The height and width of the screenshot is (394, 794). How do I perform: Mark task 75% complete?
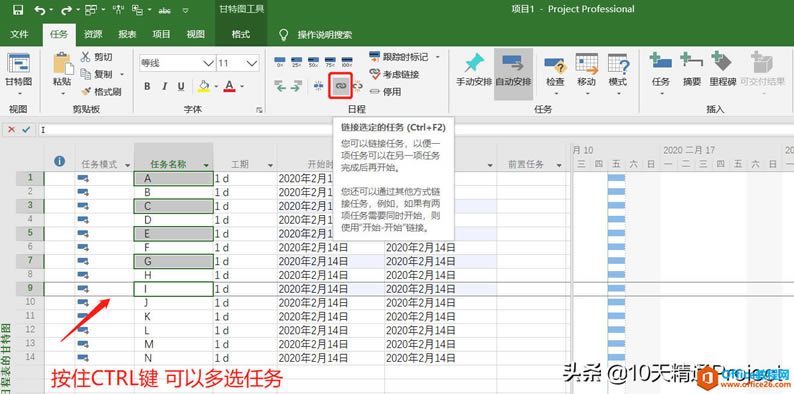[x=330, y=62]
